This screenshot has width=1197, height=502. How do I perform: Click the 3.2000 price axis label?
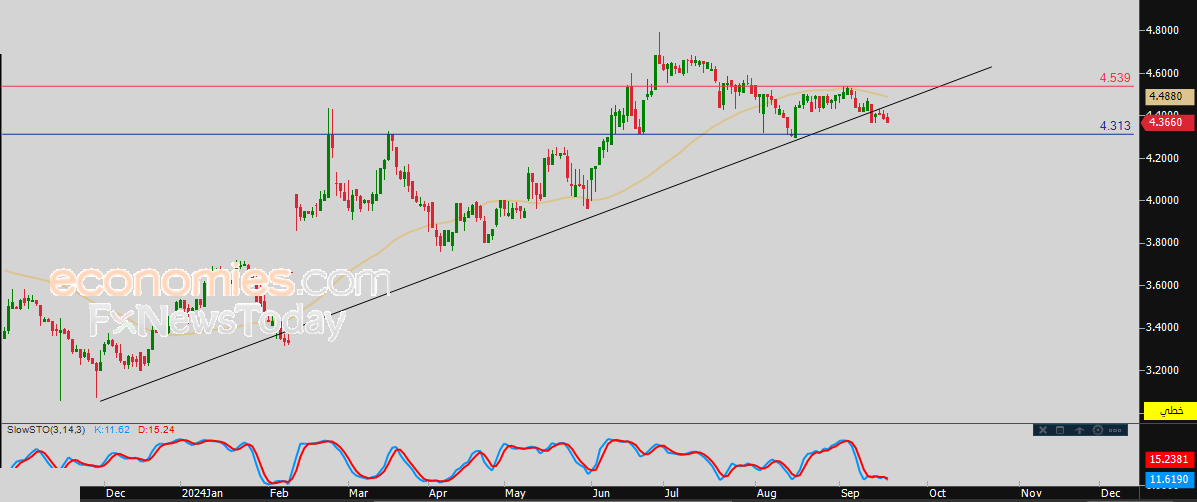(x=1163, y=370)
